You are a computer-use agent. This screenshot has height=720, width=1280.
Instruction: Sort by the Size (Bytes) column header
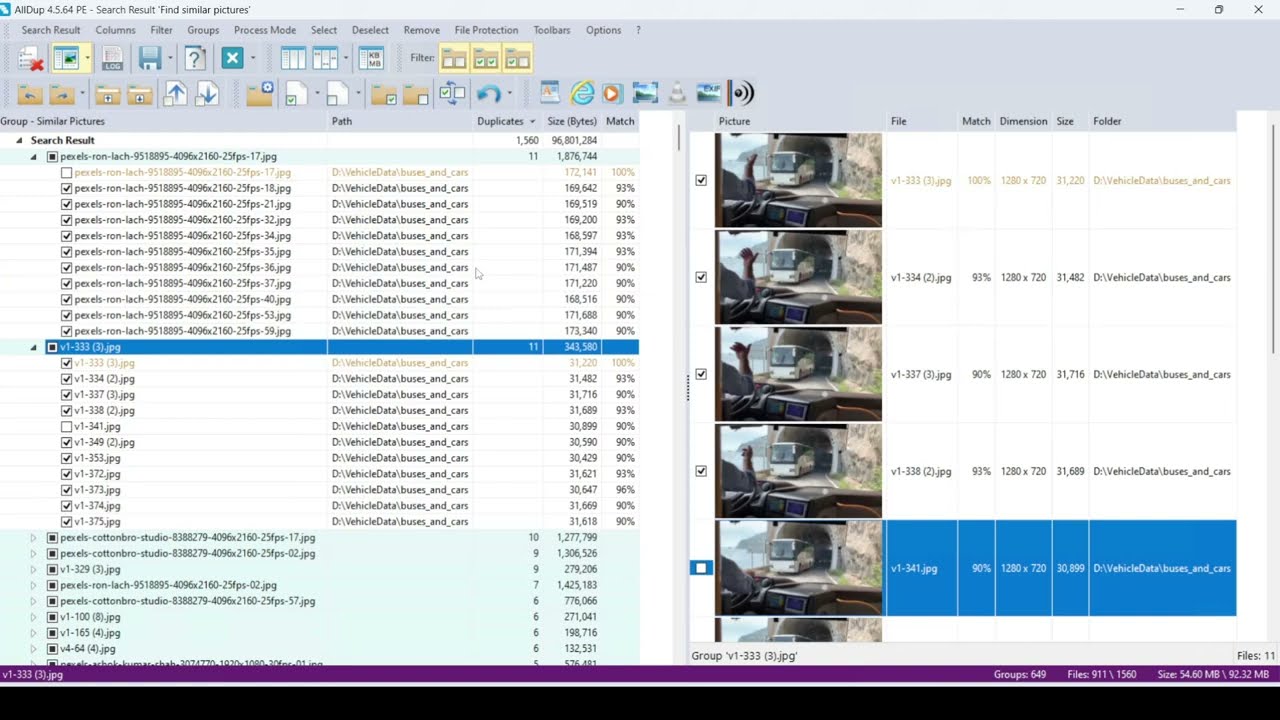point(571,121)
